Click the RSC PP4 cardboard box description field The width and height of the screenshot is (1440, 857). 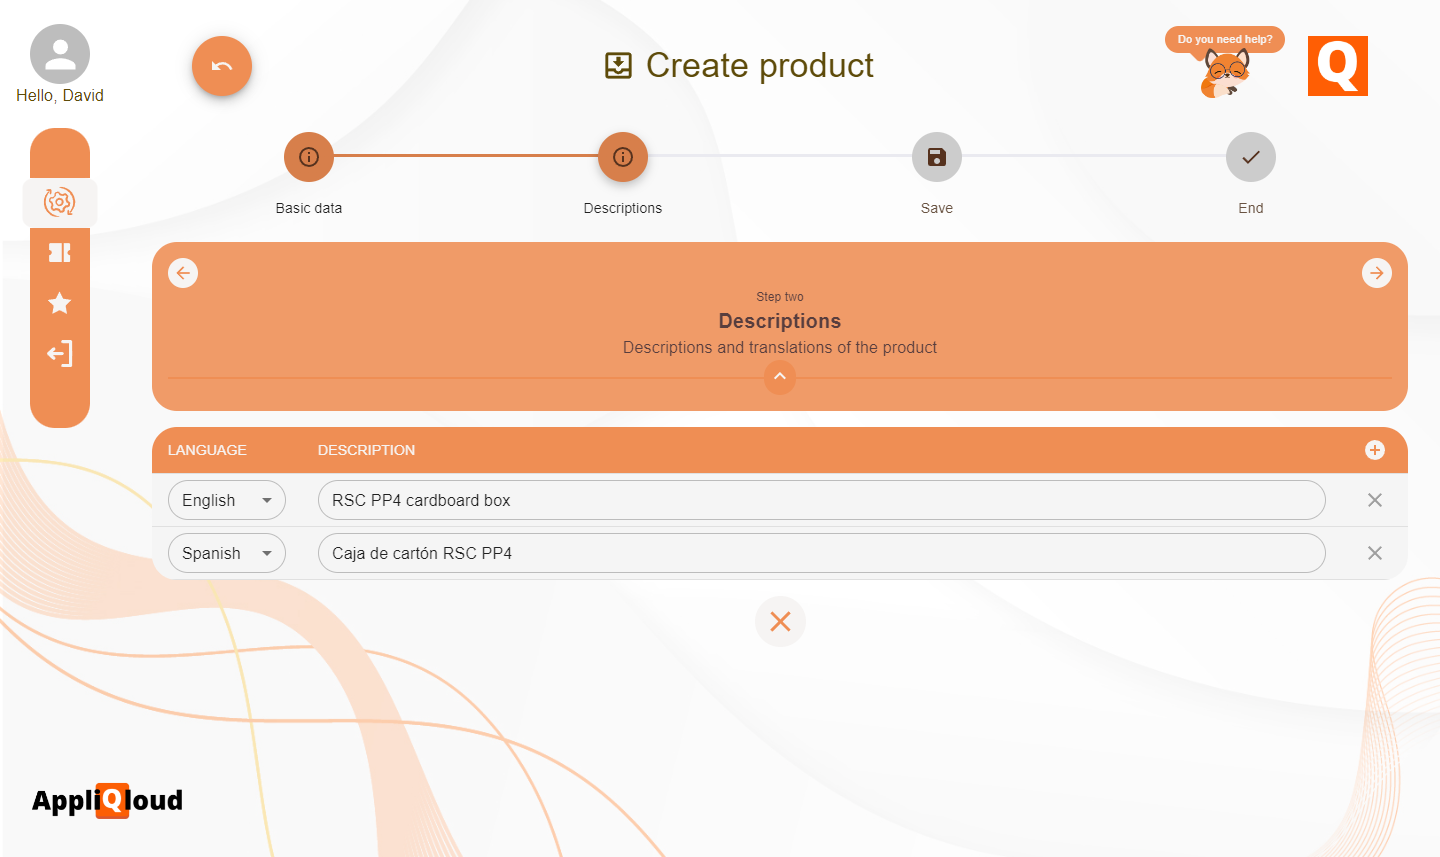820,499
